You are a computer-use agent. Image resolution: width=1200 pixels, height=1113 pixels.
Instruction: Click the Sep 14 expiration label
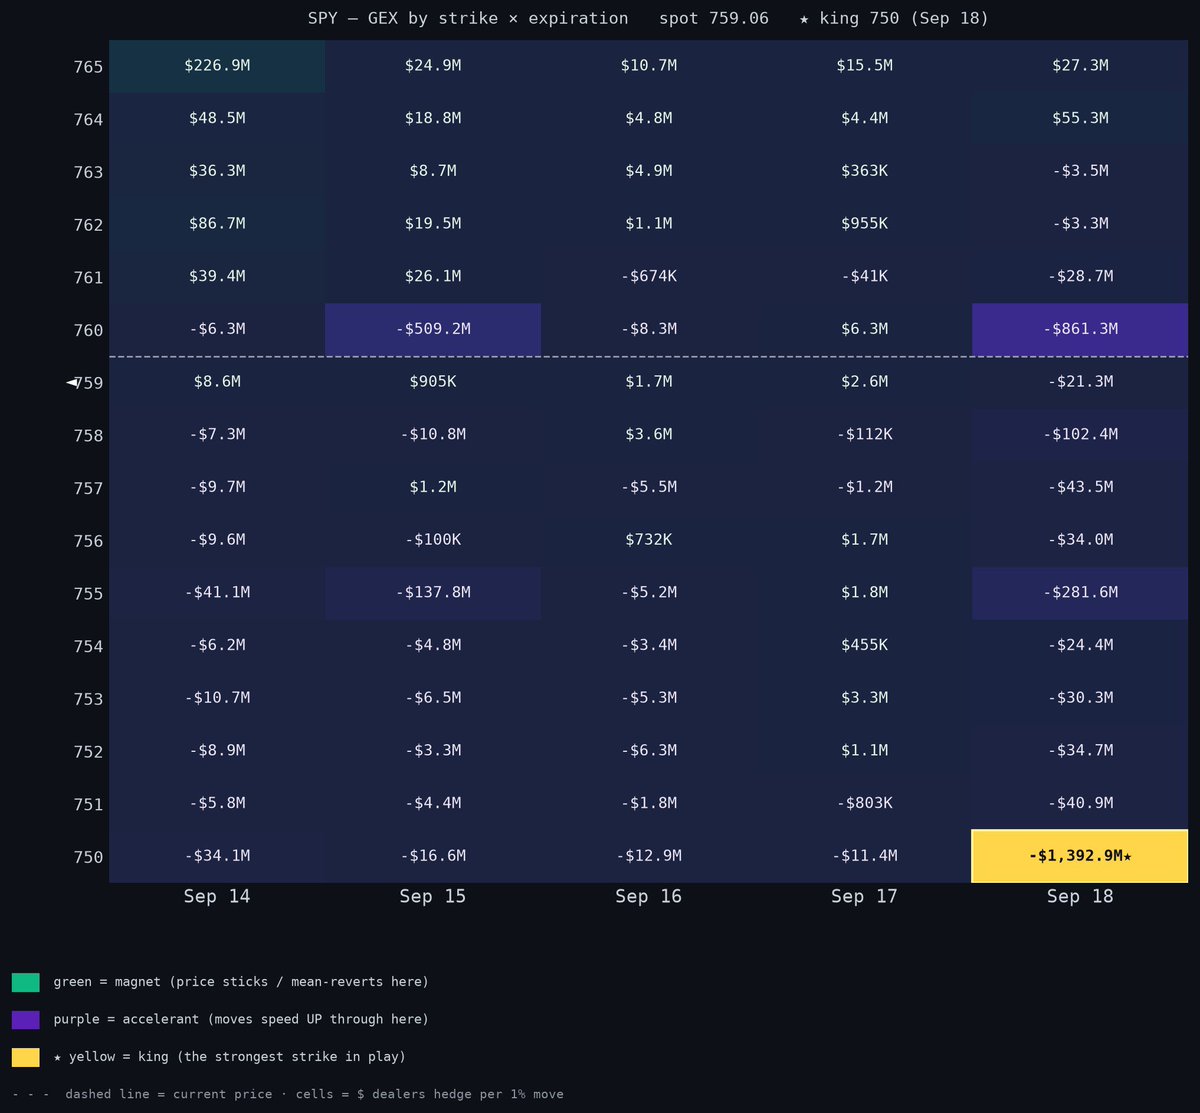click(217, 897)
